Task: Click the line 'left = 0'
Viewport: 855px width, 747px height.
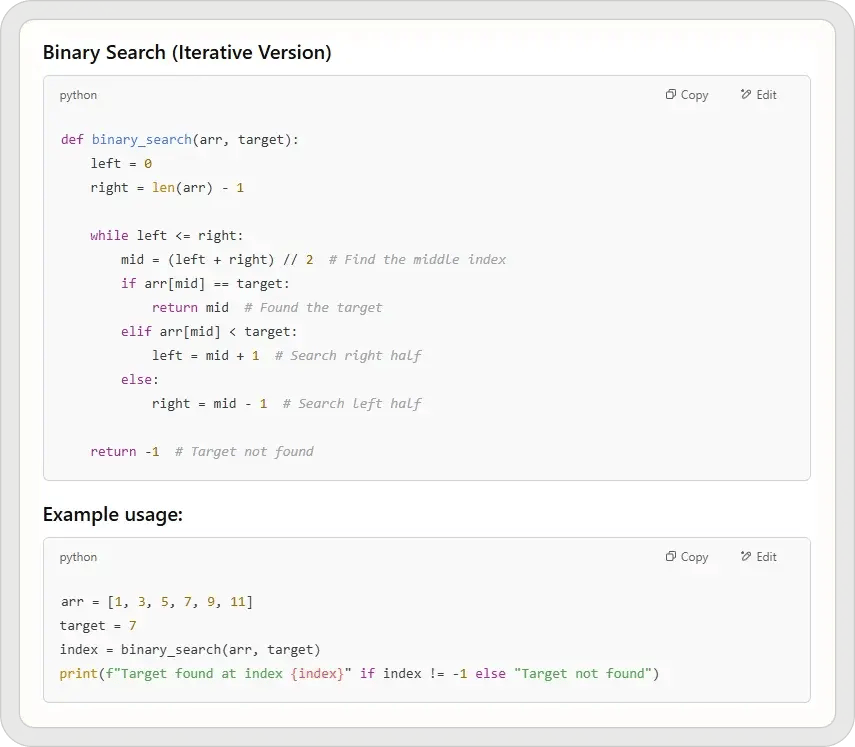Action: [x=121, y=164]
